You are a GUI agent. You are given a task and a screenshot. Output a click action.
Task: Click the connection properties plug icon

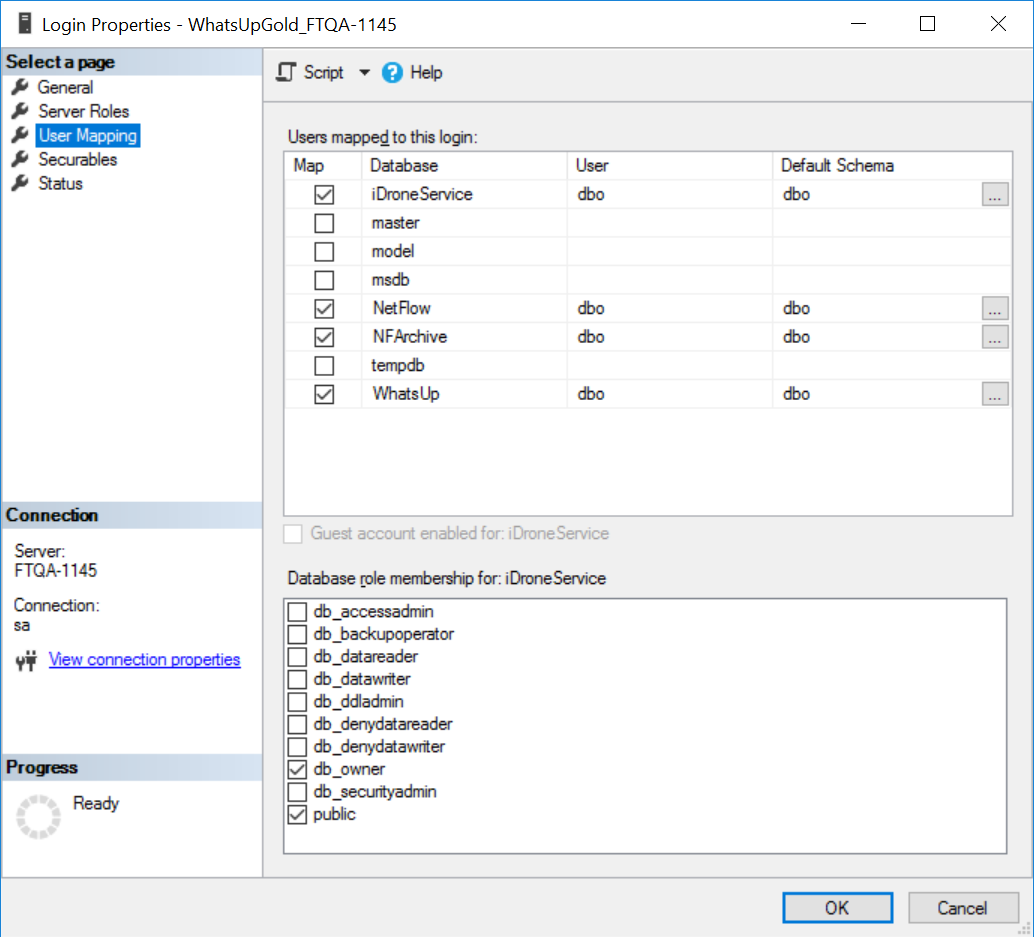27,660
